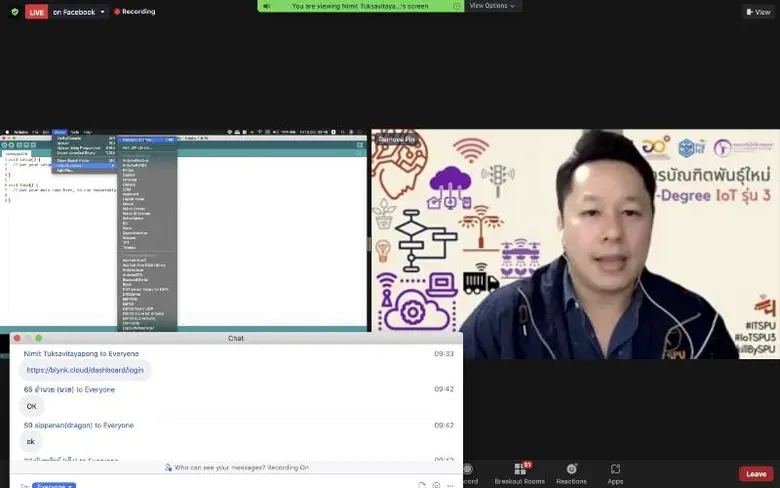This screenshot has height=488, width=780.
Task: Click the file attach icon in chat
Action: [x=422, y=485]
